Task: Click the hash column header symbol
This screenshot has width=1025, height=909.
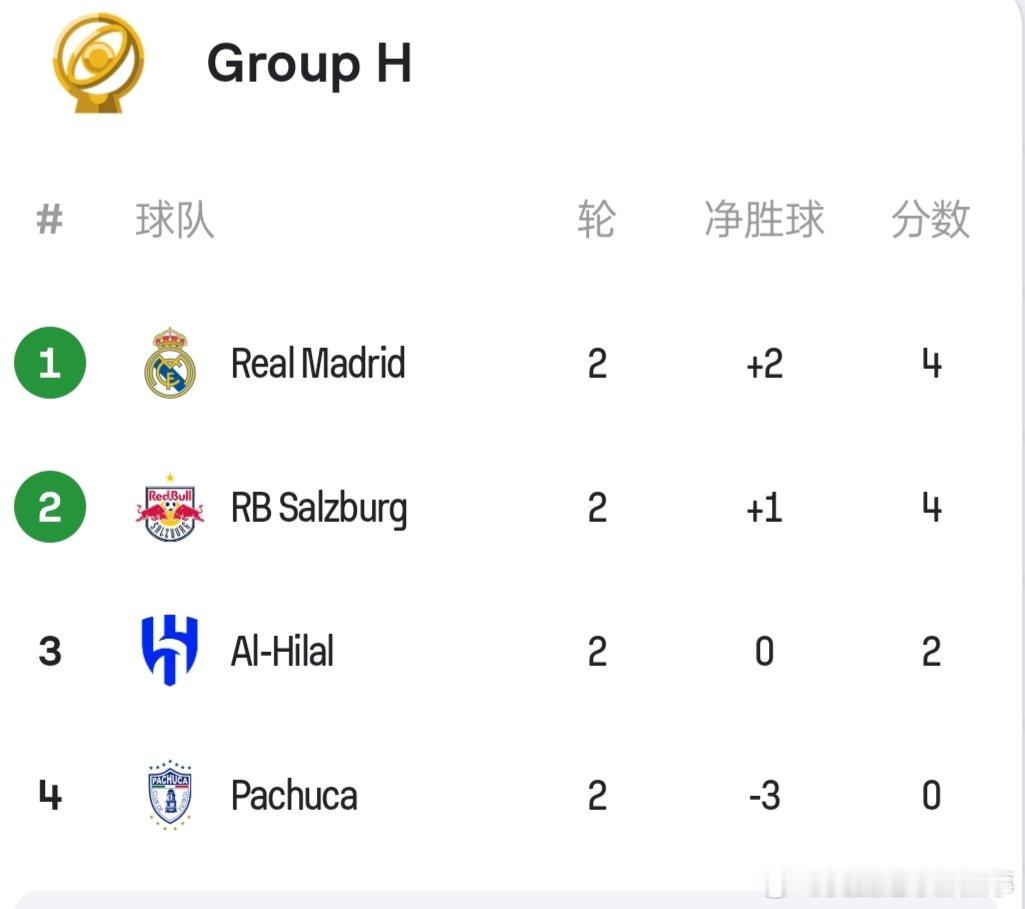Action: pyautogui.click(x=50, y=219)
